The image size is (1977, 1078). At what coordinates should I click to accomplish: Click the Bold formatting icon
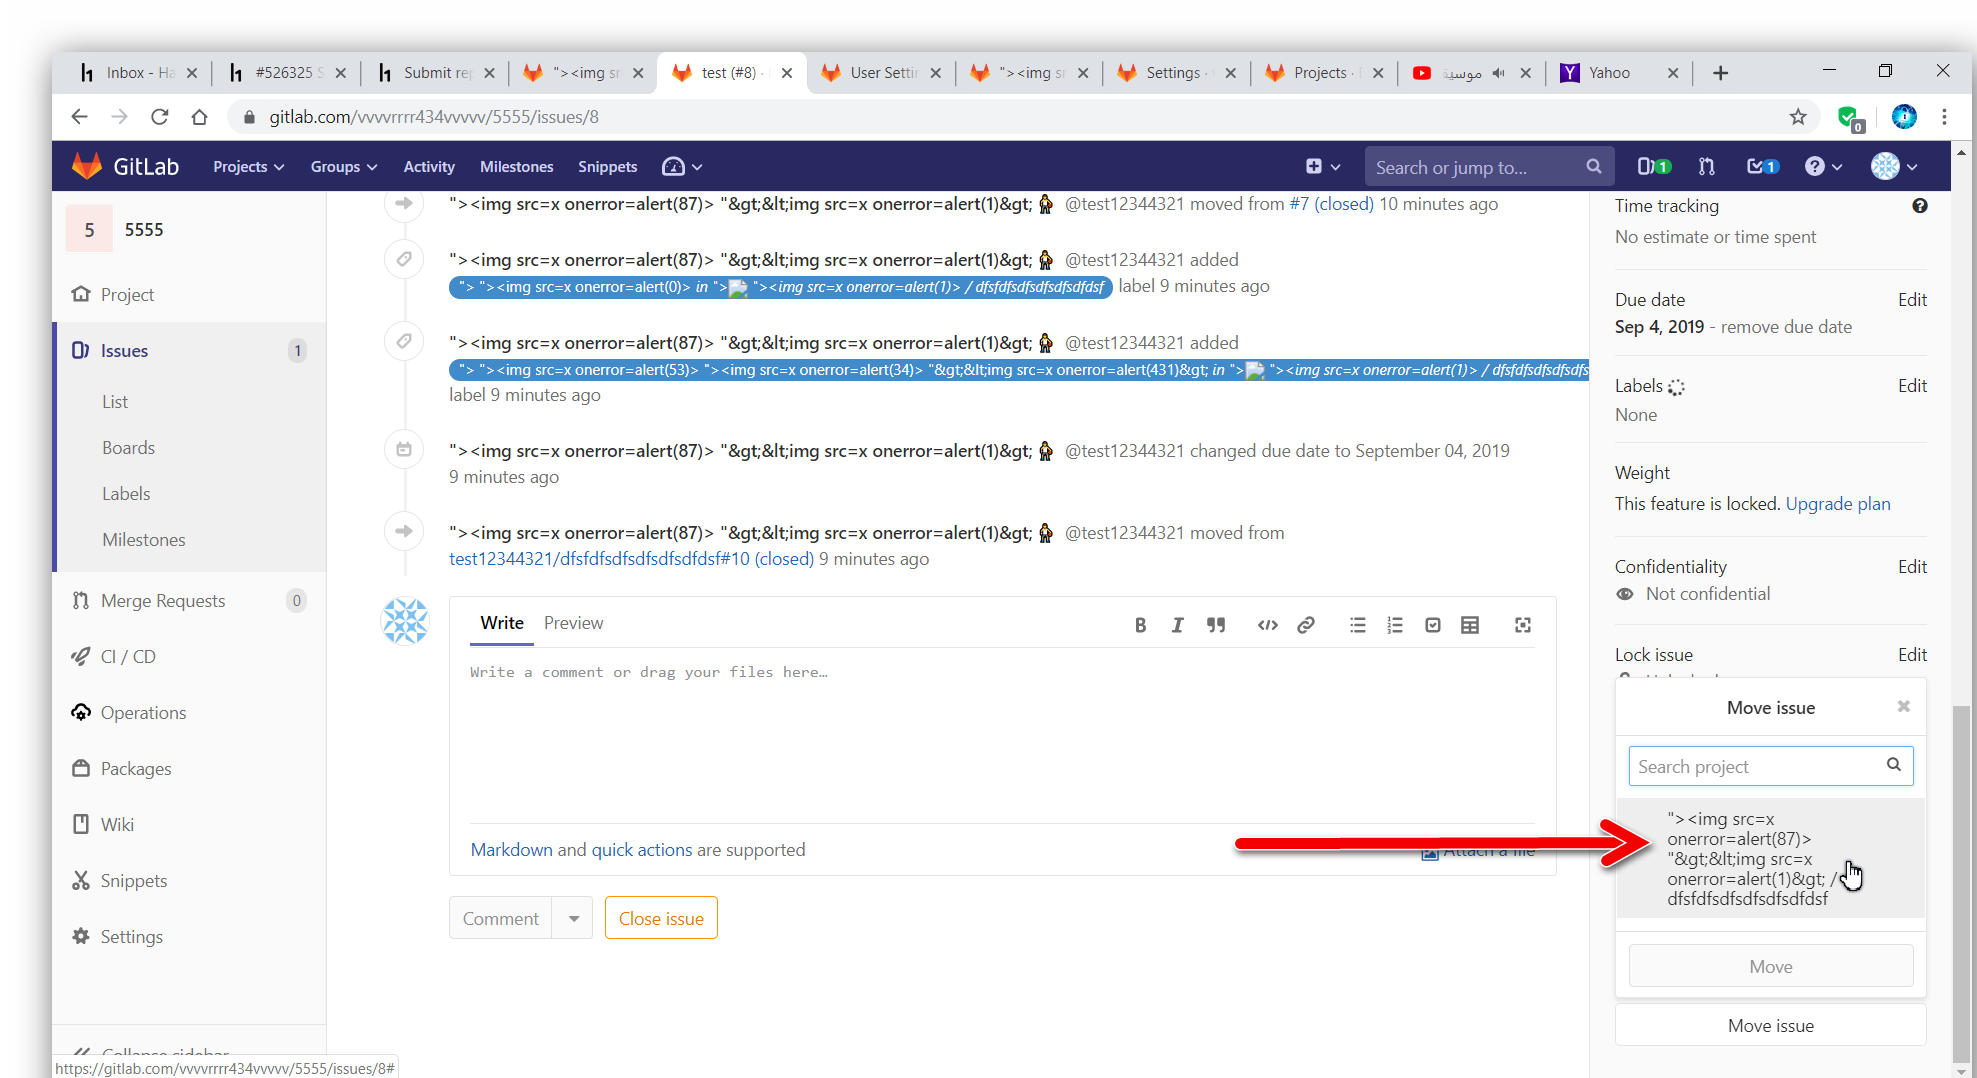pos(1140,625)
